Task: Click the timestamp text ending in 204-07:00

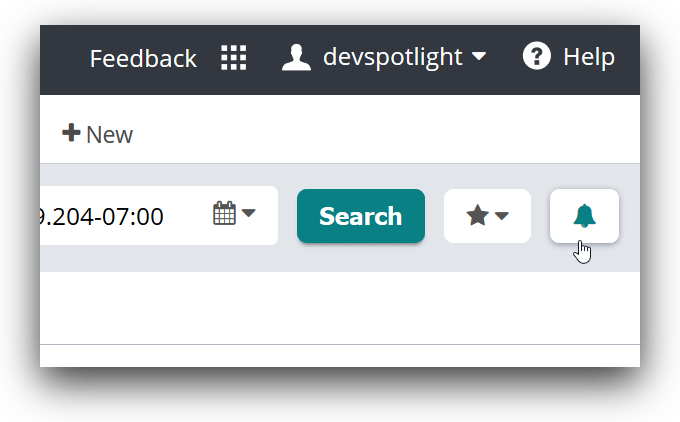Action: (x=100, y=216)
